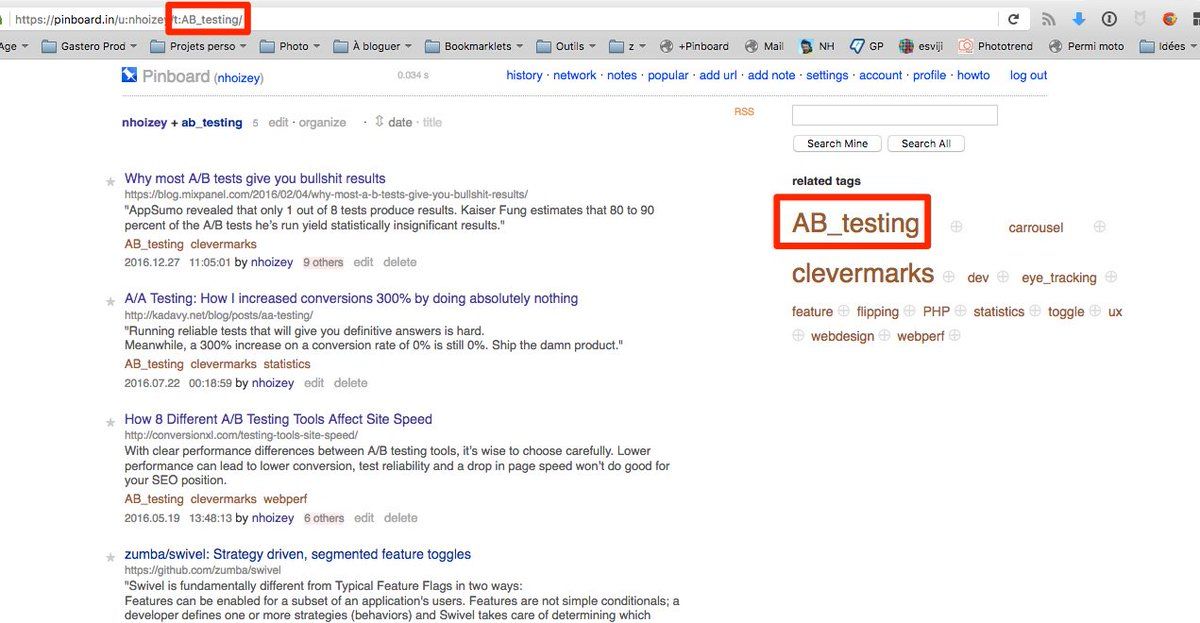Star the 'zumba/swivel' bookmark entry
The width and height of the screenshot is (1200, 623).
point(110,557)
